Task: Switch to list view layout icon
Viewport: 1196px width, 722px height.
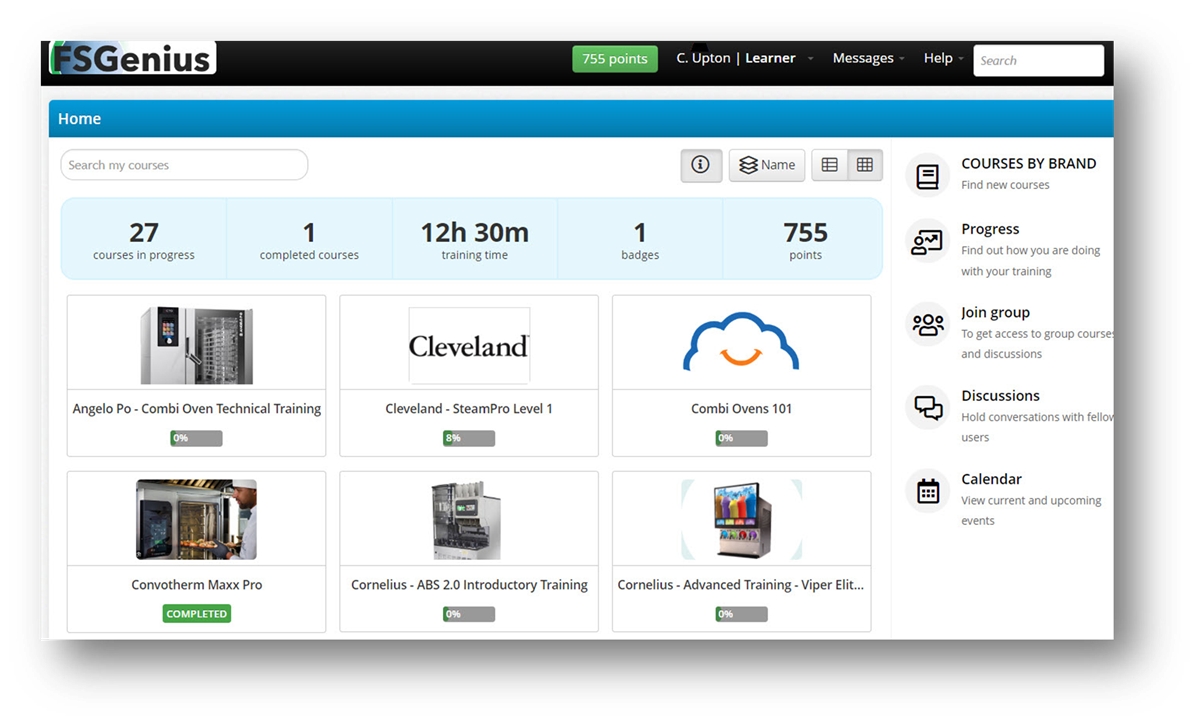Action: click(830, 165)
